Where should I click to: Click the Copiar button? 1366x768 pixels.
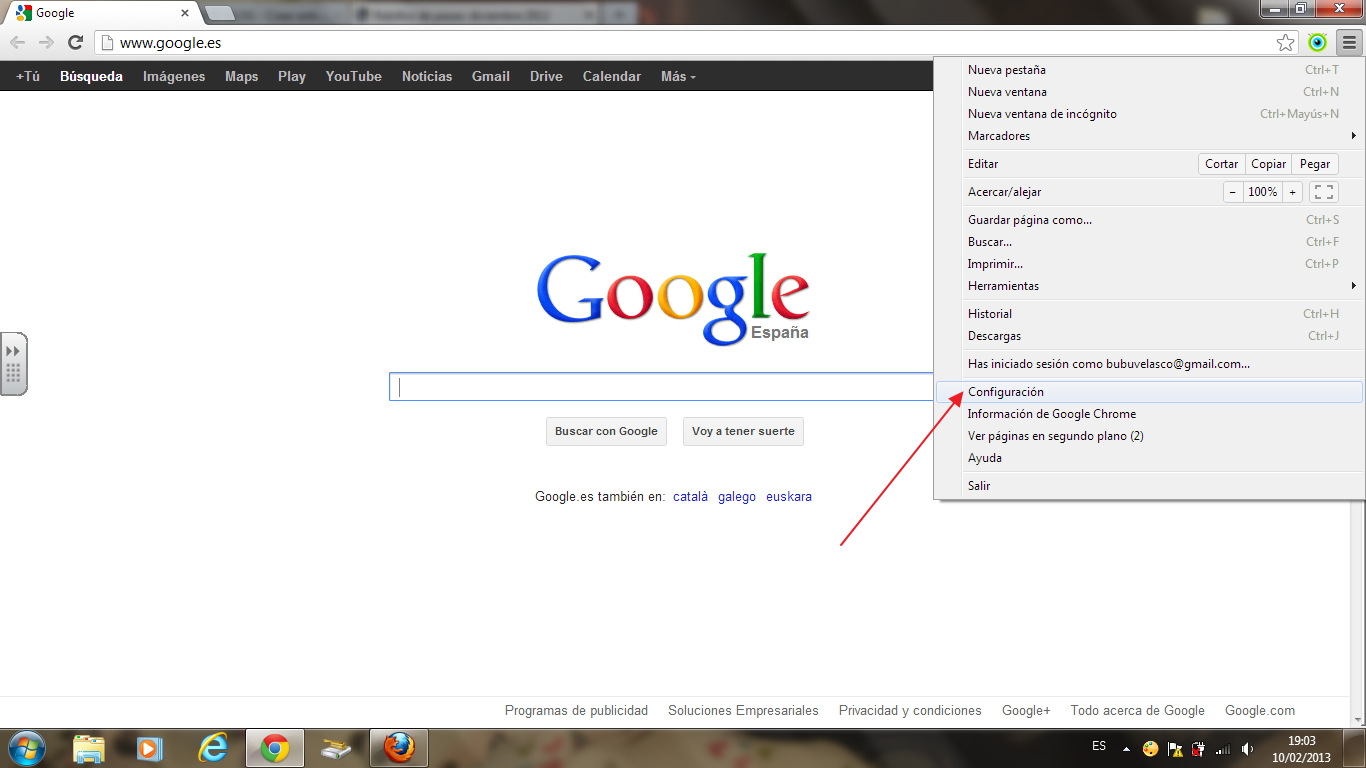1268,164
